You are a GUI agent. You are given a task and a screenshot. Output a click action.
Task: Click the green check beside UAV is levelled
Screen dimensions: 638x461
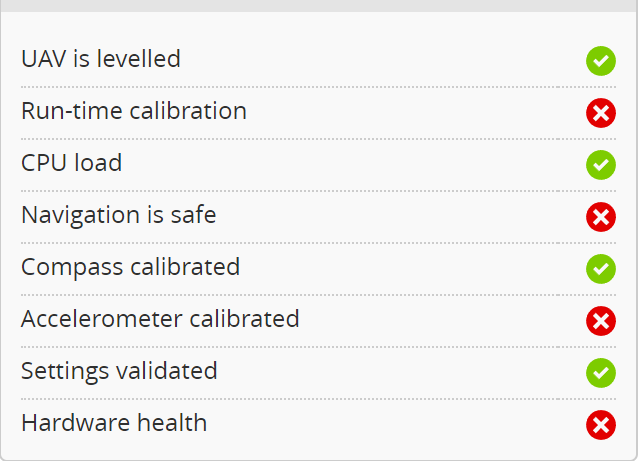click(600, 61)
